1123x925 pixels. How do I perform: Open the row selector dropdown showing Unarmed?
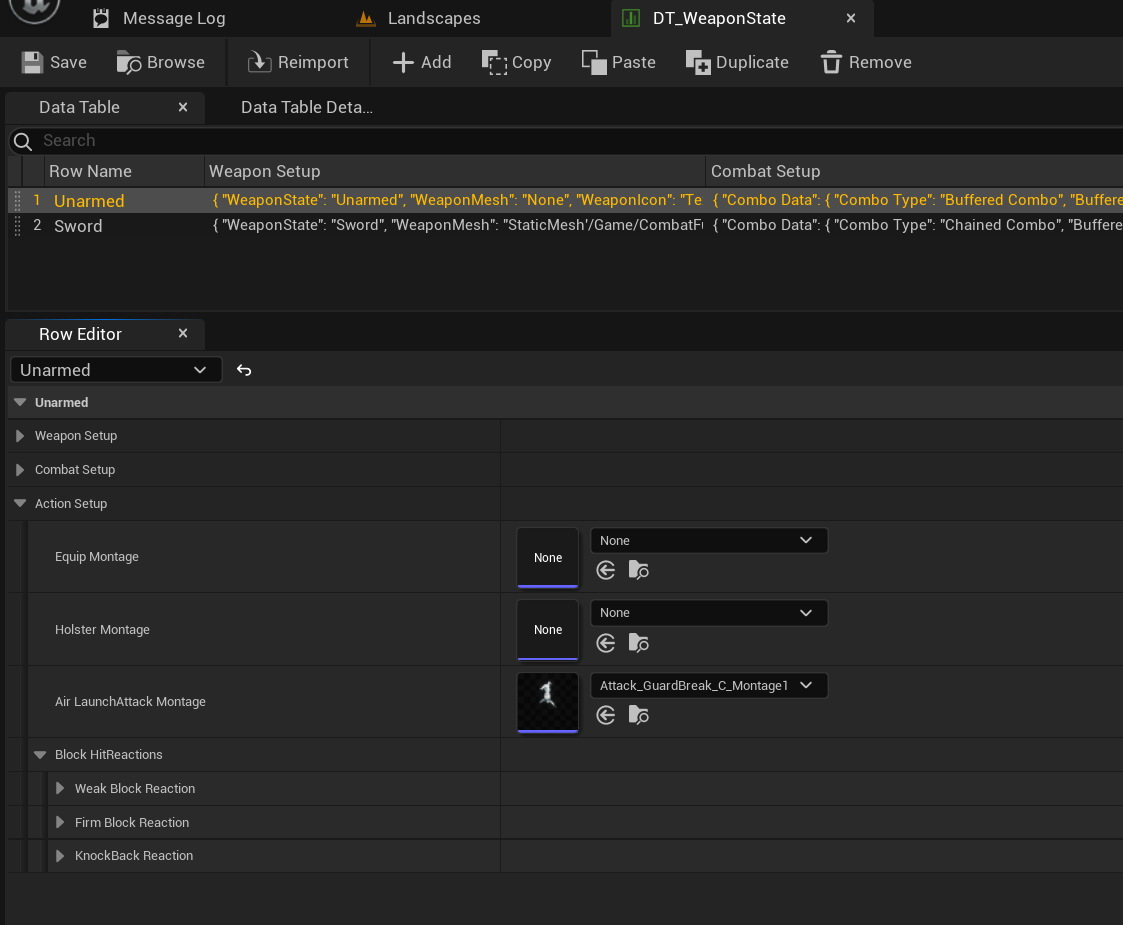point(115,369)
